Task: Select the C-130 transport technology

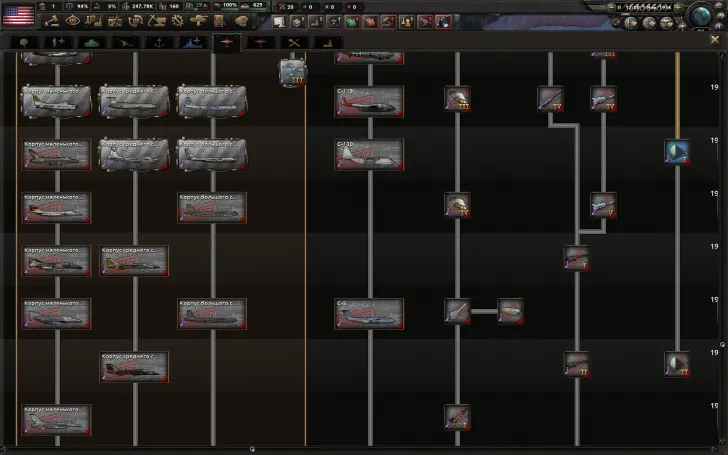Action: click(x=369, y=155)
